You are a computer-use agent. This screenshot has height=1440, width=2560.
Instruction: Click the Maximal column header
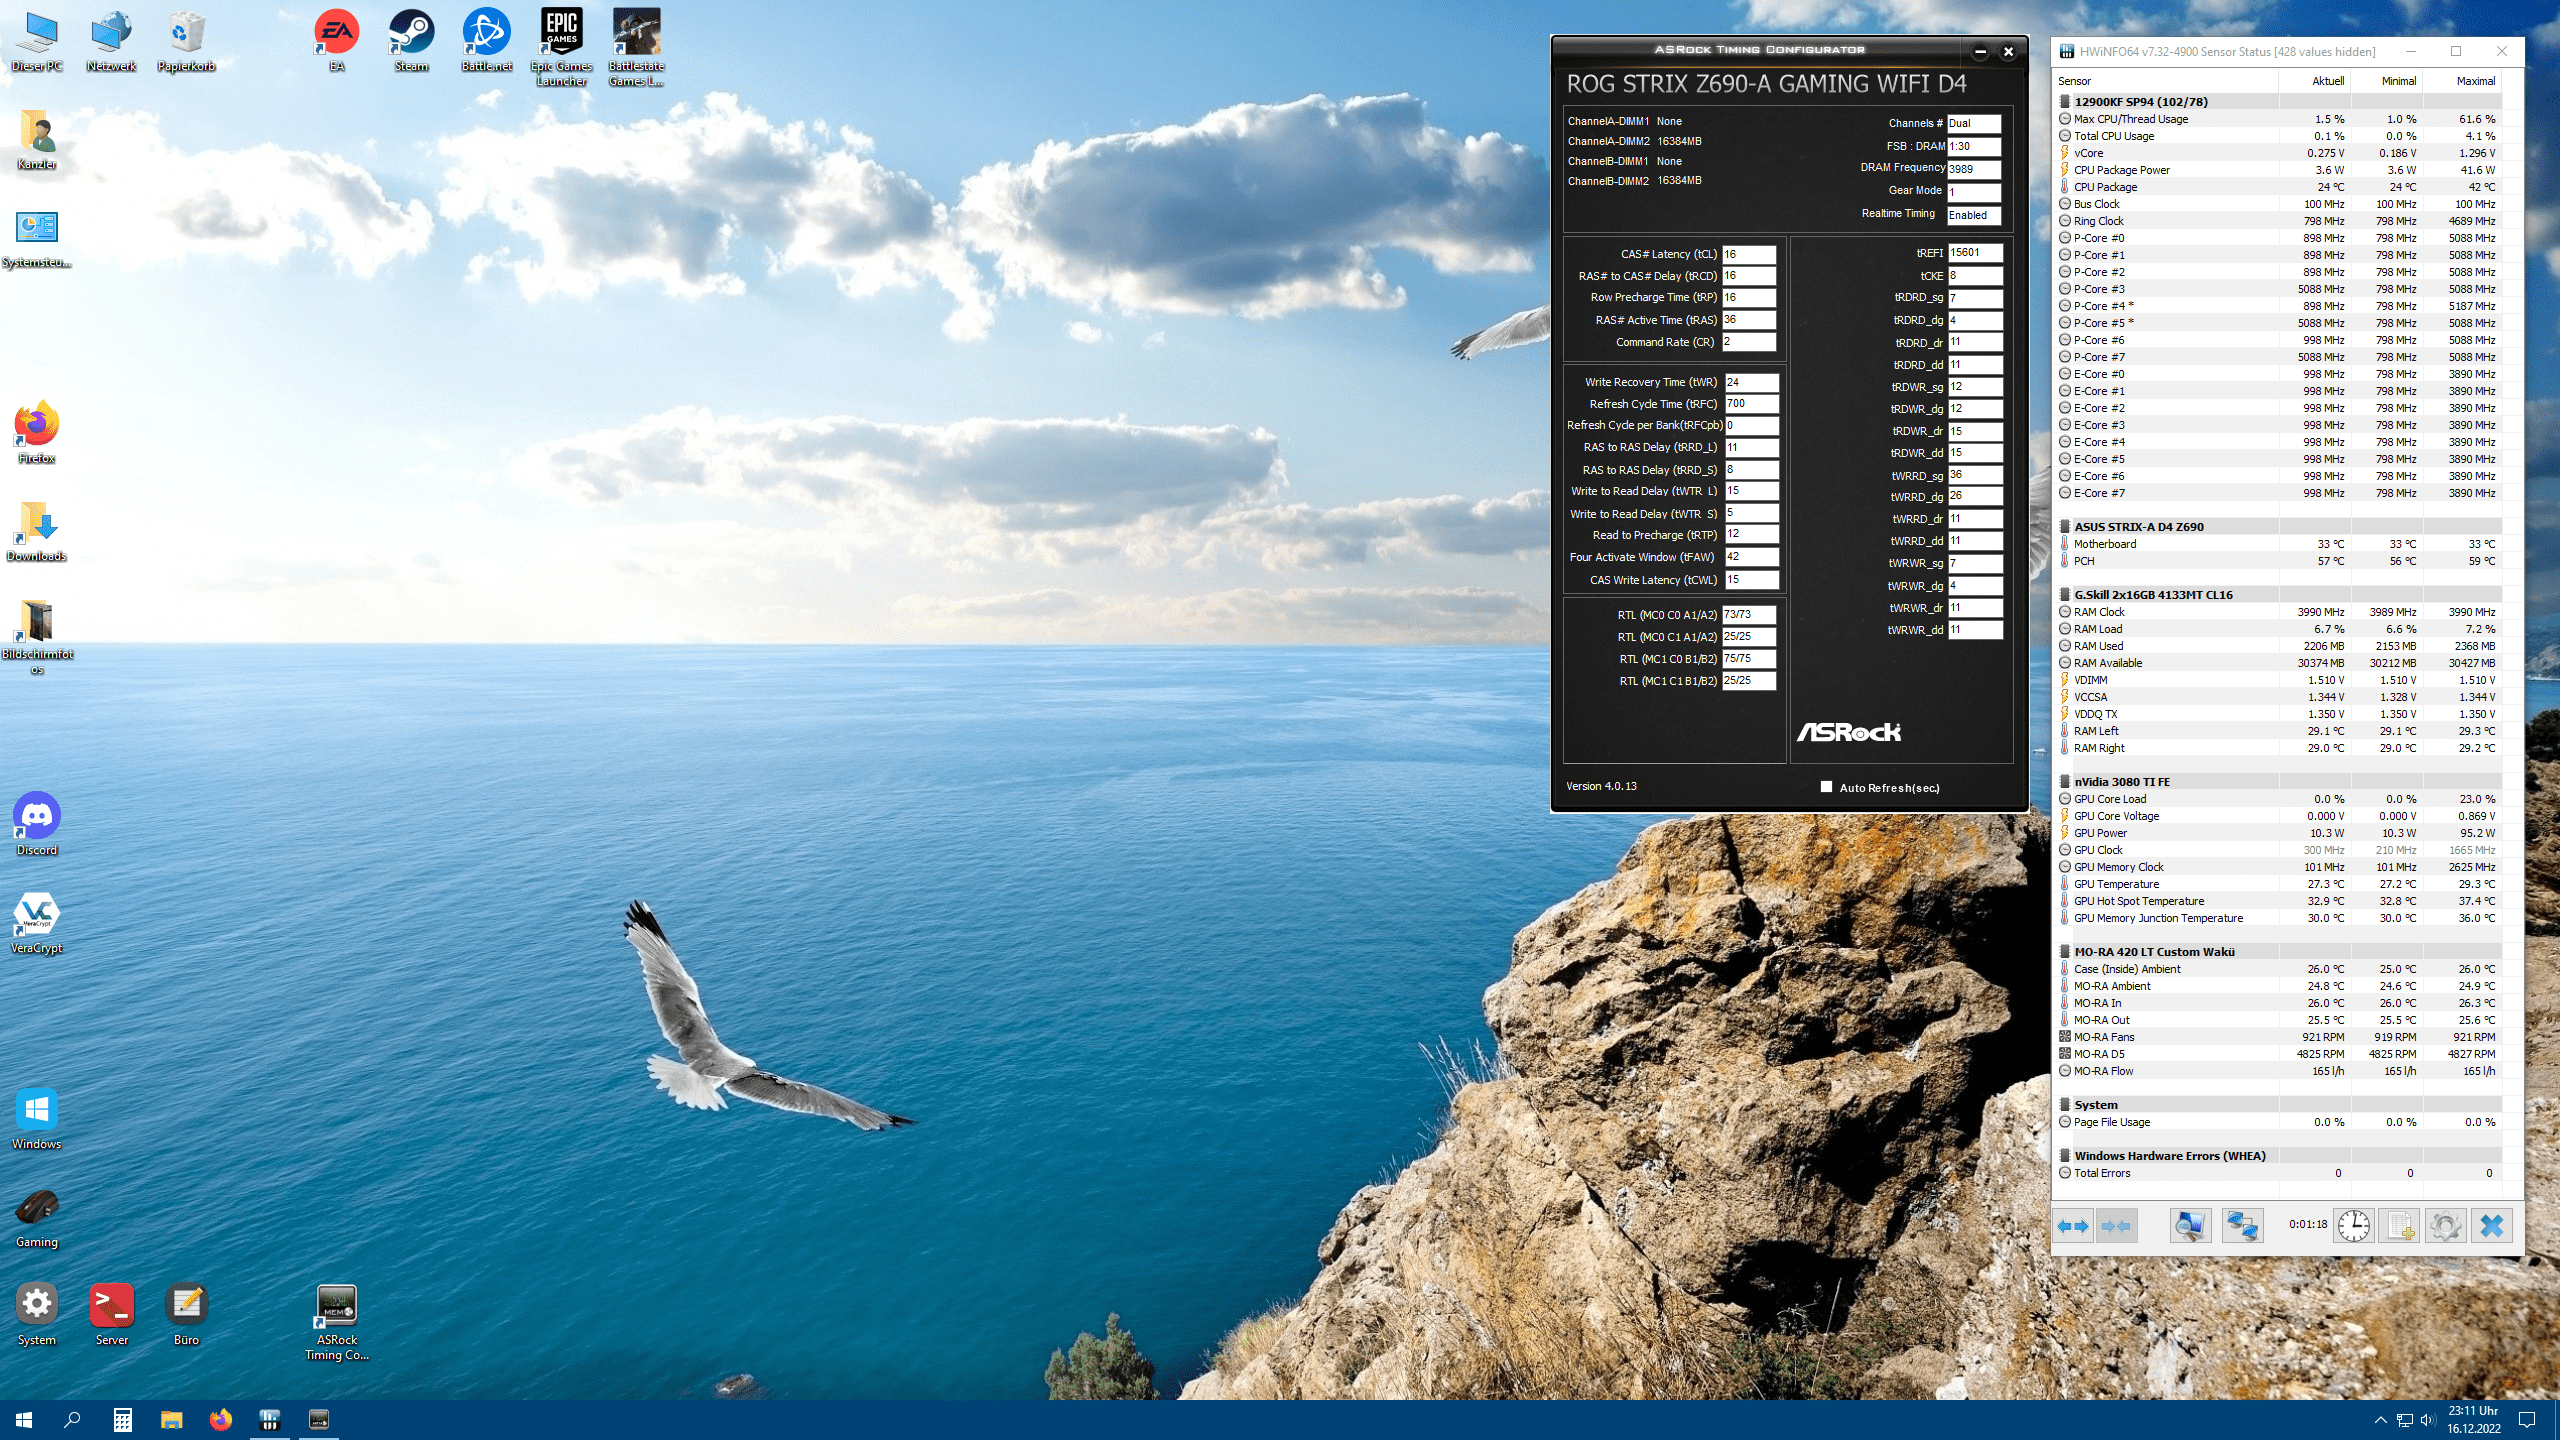click(x=2463, y=81)
